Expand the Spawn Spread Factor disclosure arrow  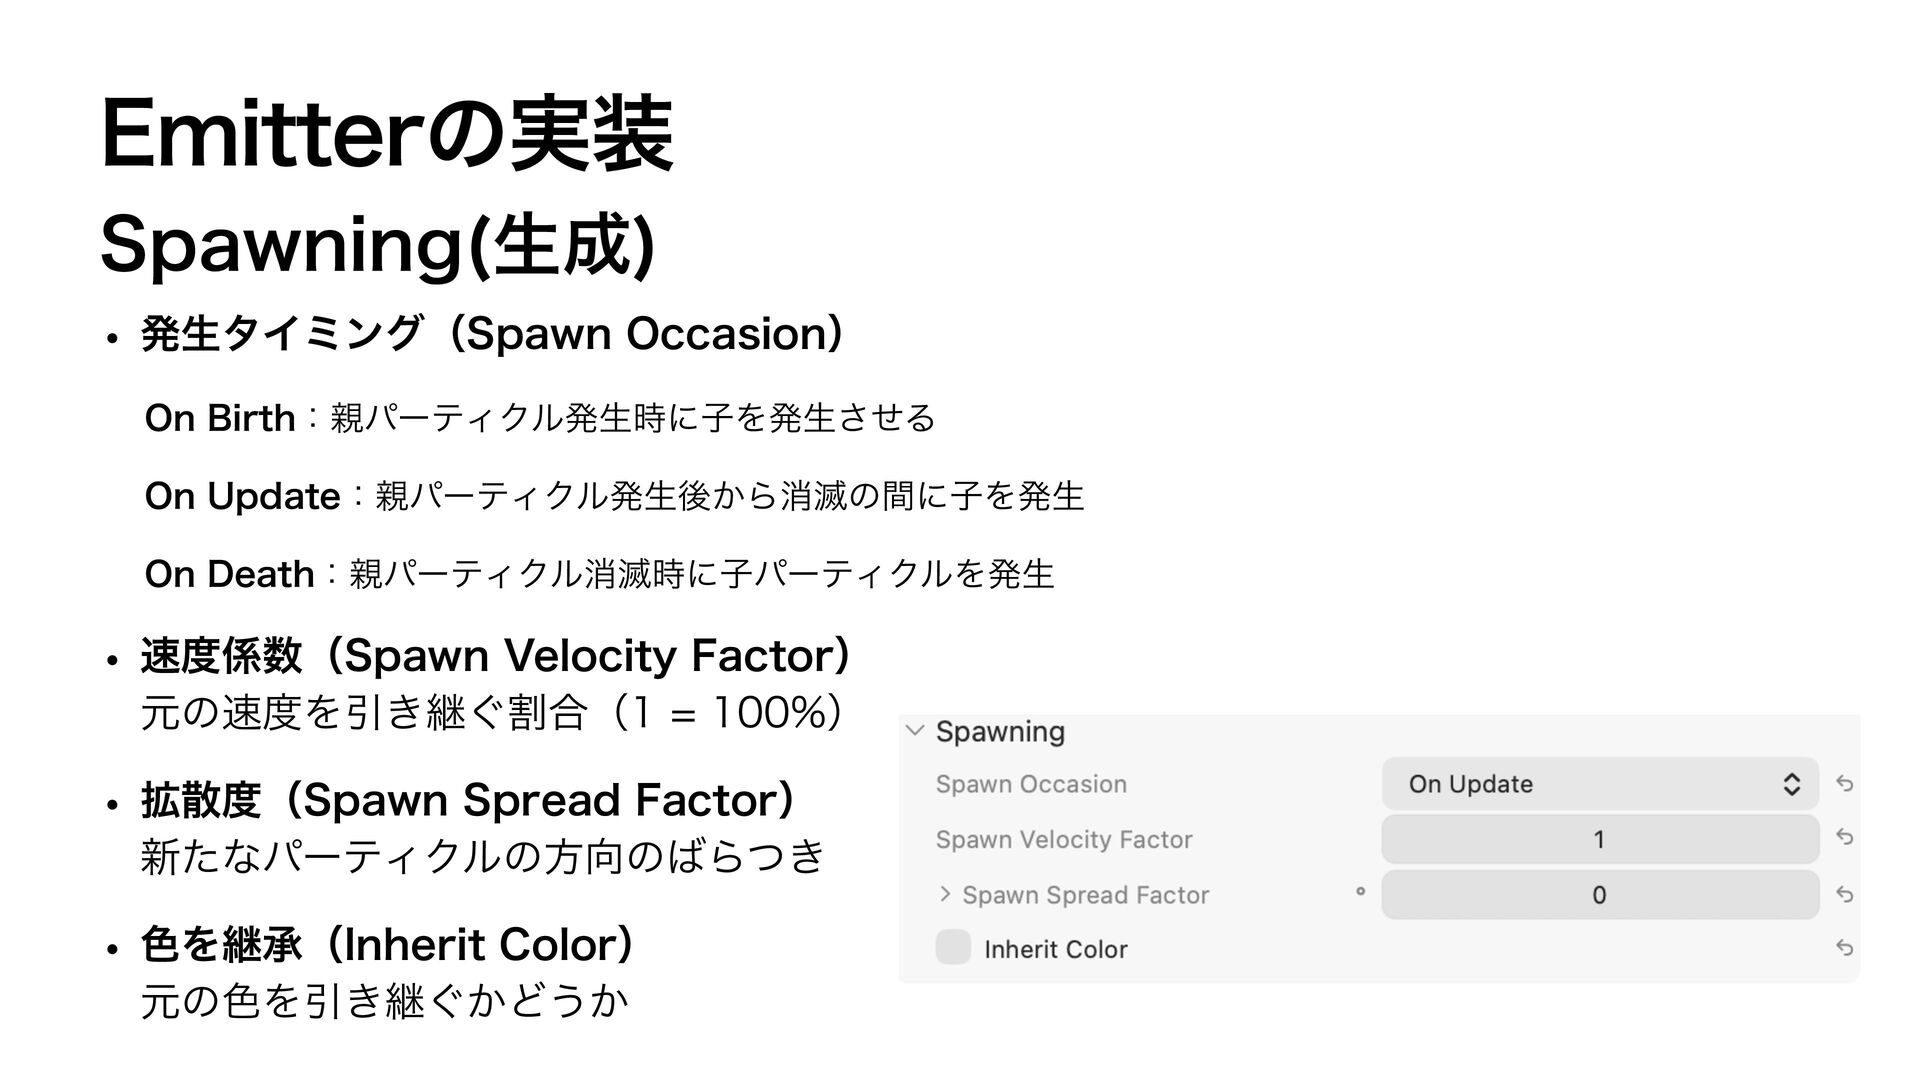tap(945, 893)
